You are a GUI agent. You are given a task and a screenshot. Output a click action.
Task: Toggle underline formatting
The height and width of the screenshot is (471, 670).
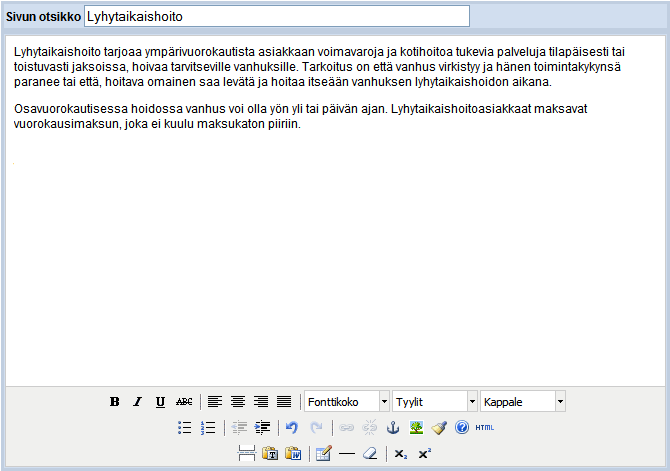pyautogui.click(x=161, y=402)
